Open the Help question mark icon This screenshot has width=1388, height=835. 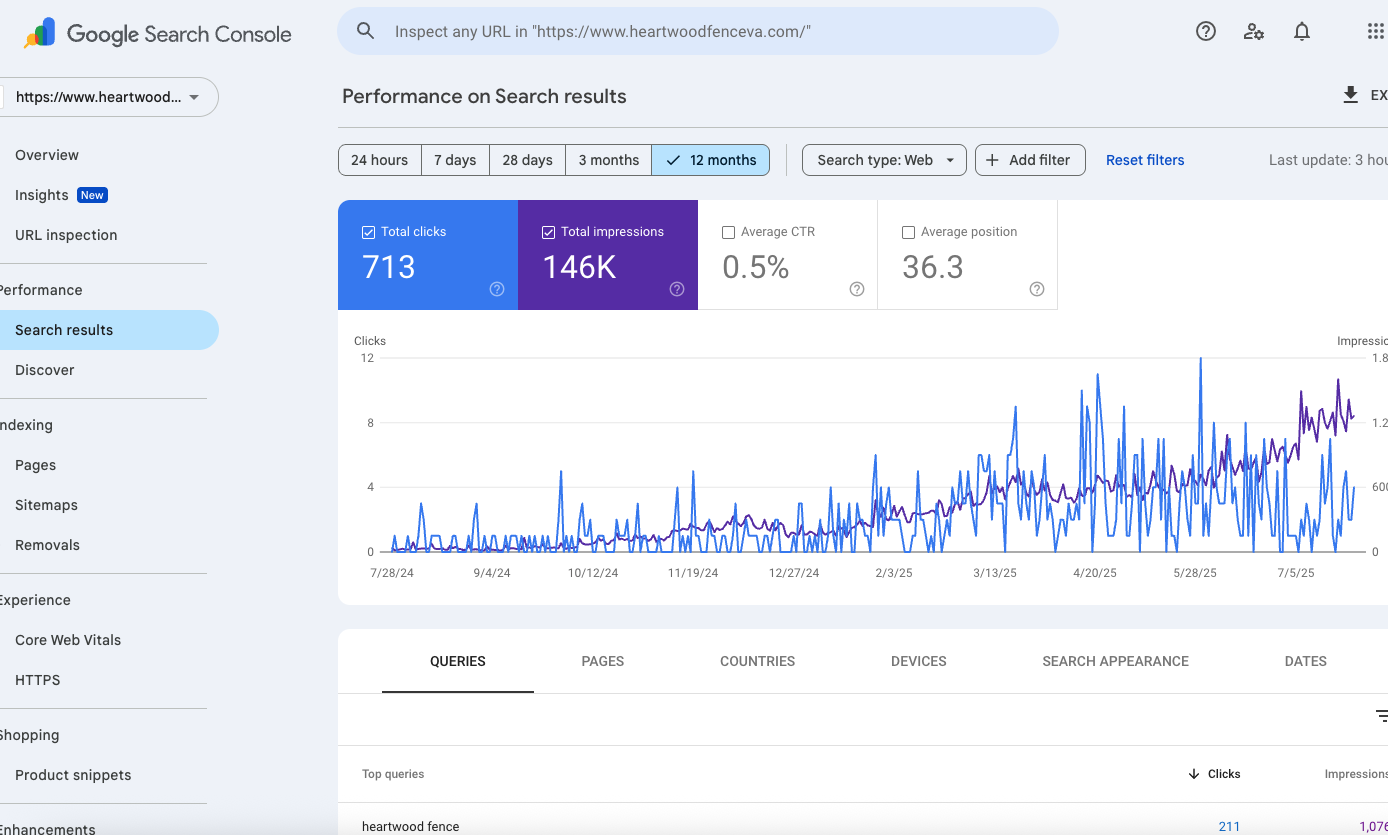click(x=1206, y=31)
